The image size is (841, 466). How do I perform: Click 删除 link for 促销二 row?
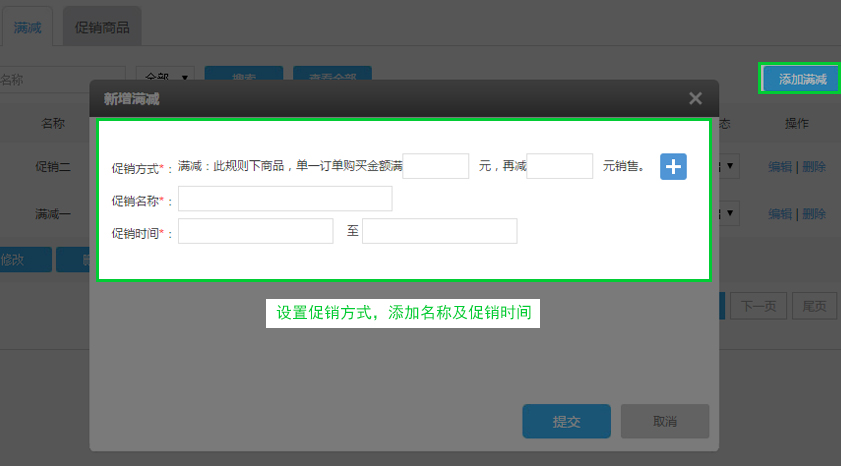coord(814,166)
